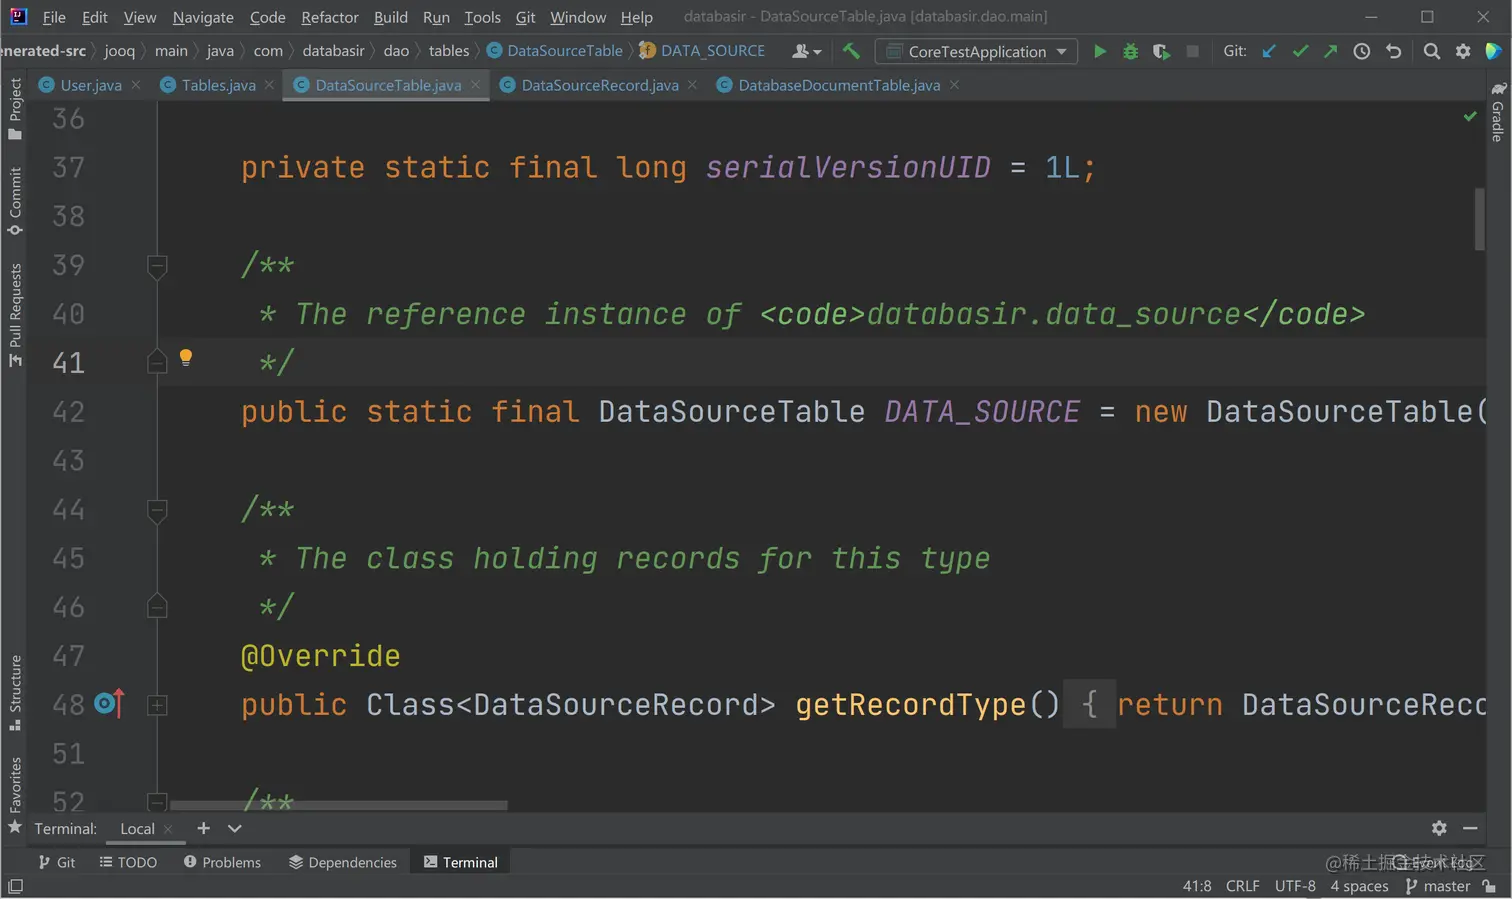Expand the folded getRecordType method at line 48
This screenshot has width=1512, height=899.
point(157,705)
